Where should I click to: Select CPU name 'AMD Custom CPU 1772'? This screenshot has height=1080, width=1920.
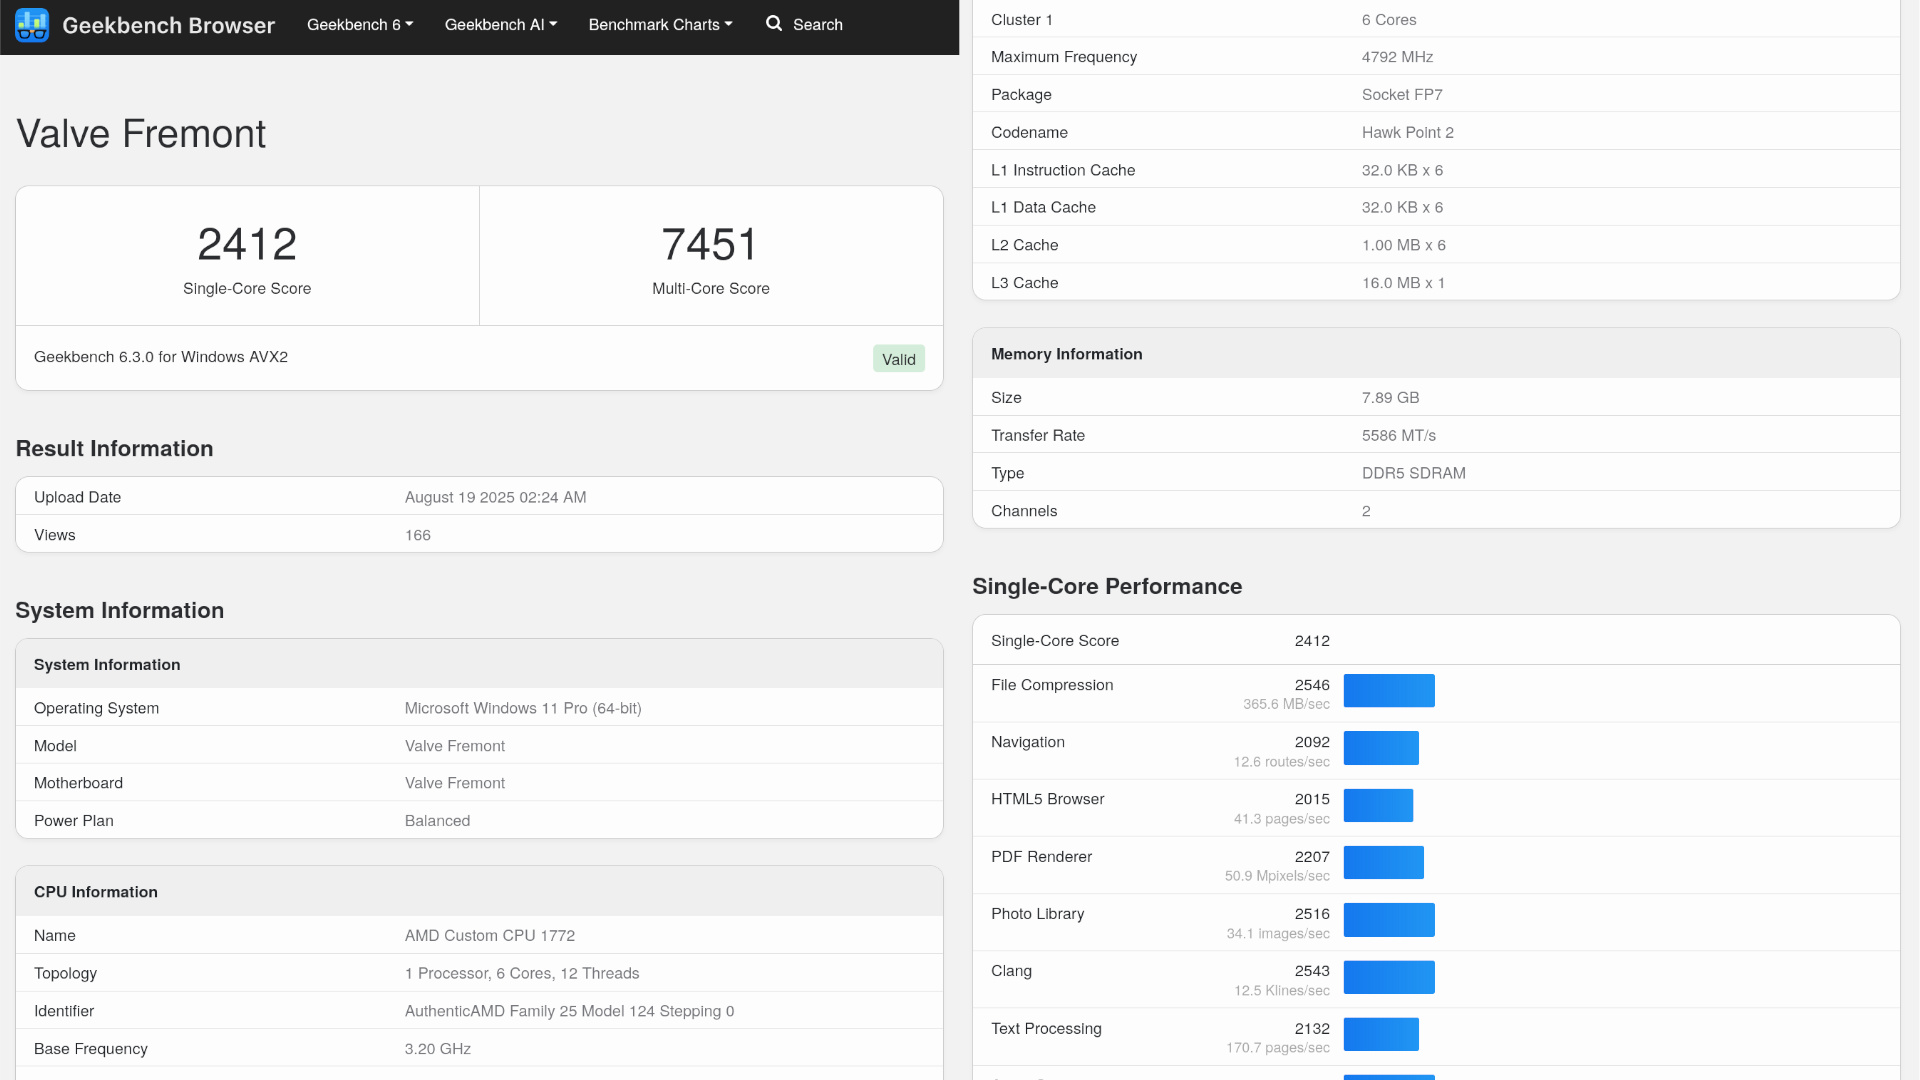point(490,936)
